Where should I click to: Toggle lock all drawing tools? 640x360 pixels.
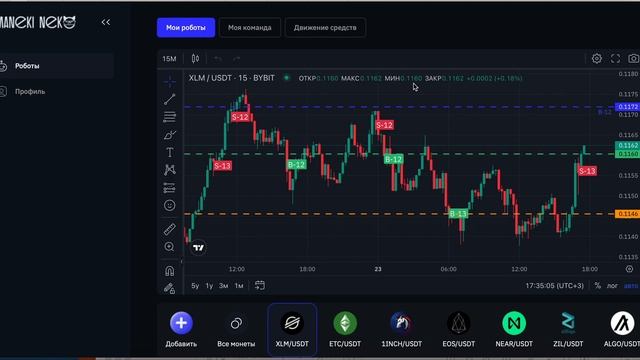coord(170,288)
